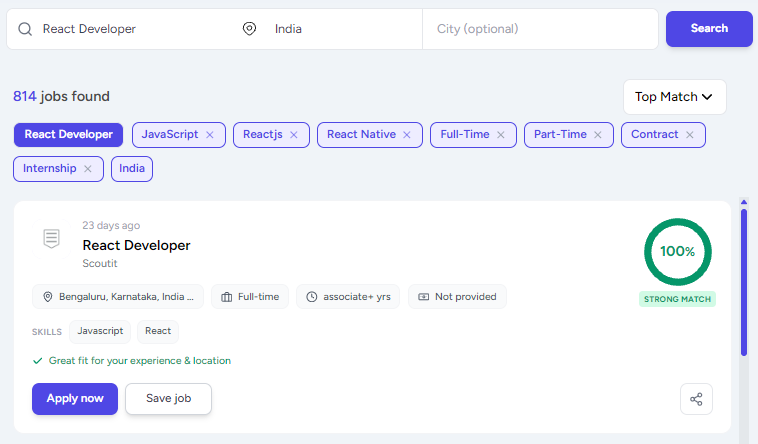Screen dimensions: 758x444
Task: Click the Apply now button
Action: pyautogui.click(x=75, y=399)
